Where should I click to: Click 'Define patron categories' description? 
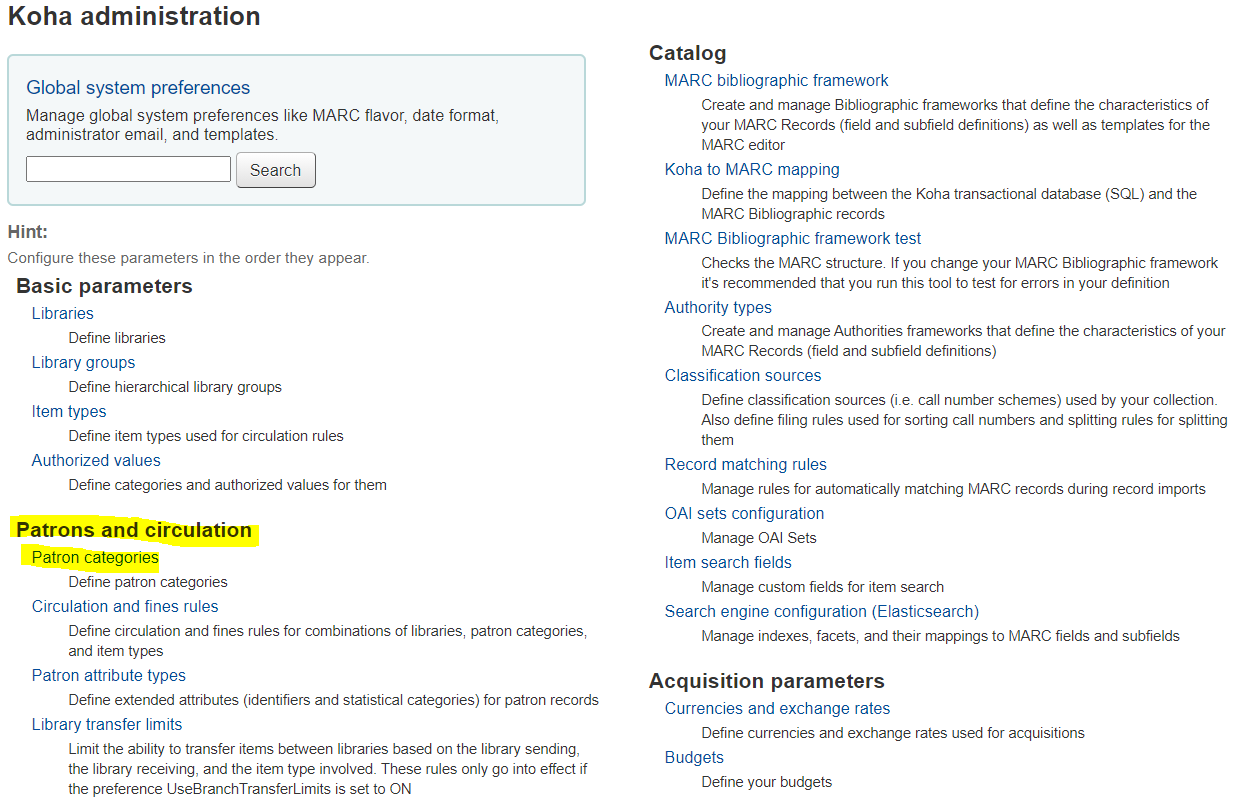148,582
